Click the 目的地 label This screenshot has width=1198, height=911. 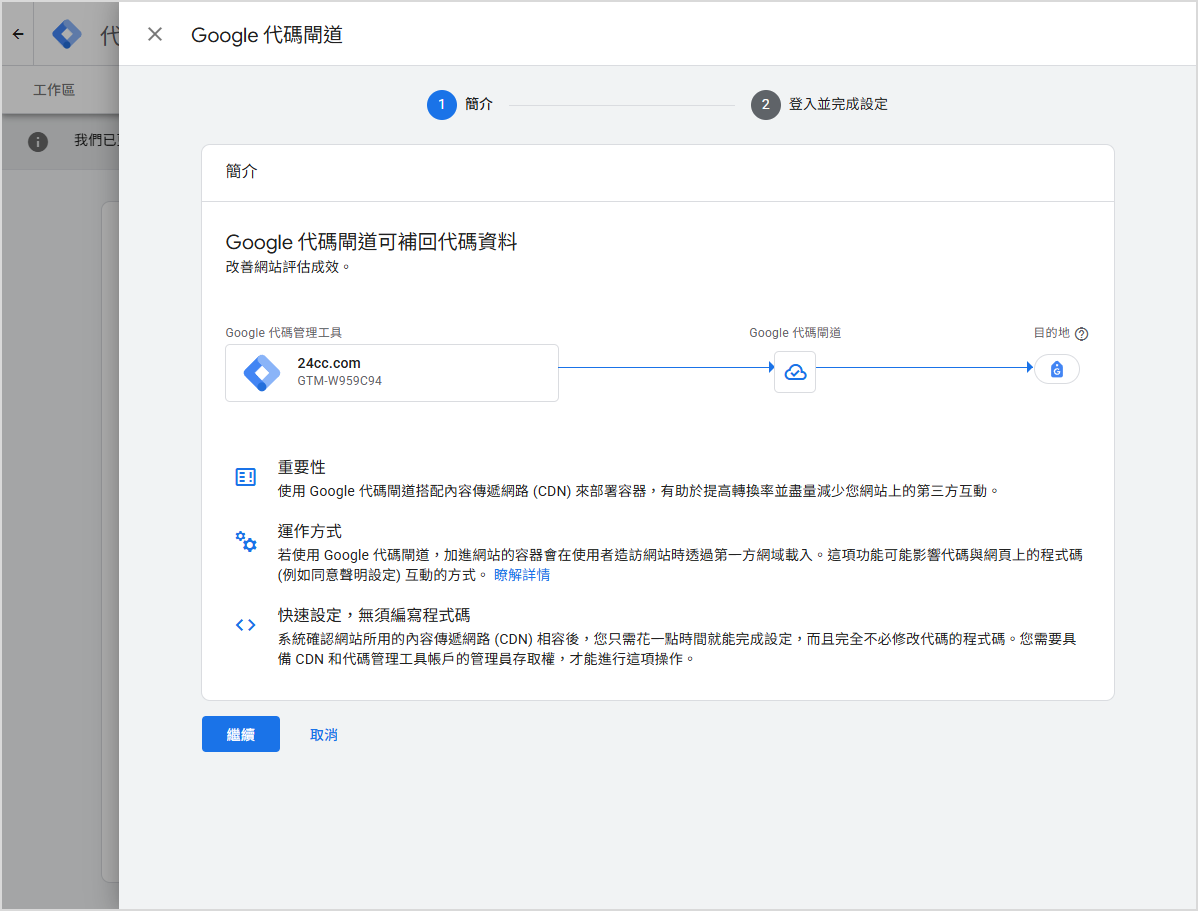click(1051, 332)
